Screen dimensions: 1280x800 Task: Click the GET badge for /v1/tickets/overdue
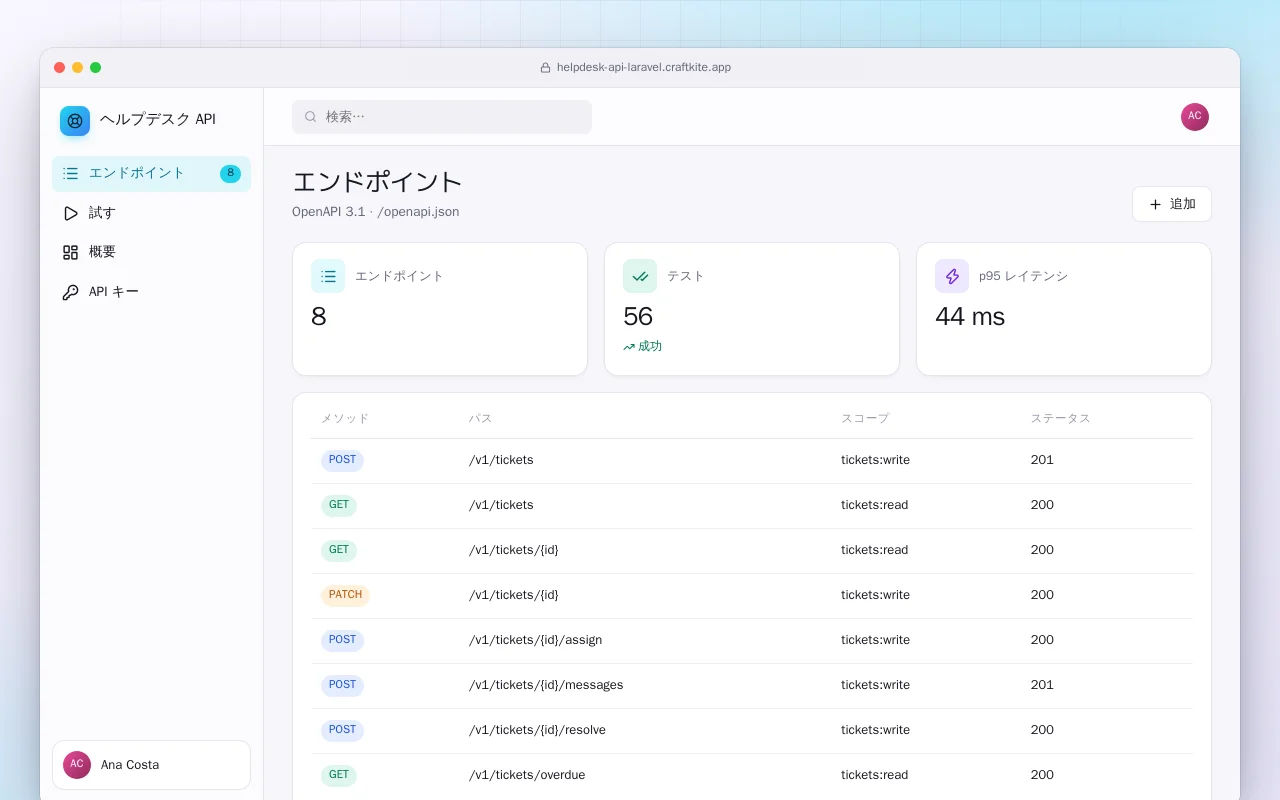(339, 776)
